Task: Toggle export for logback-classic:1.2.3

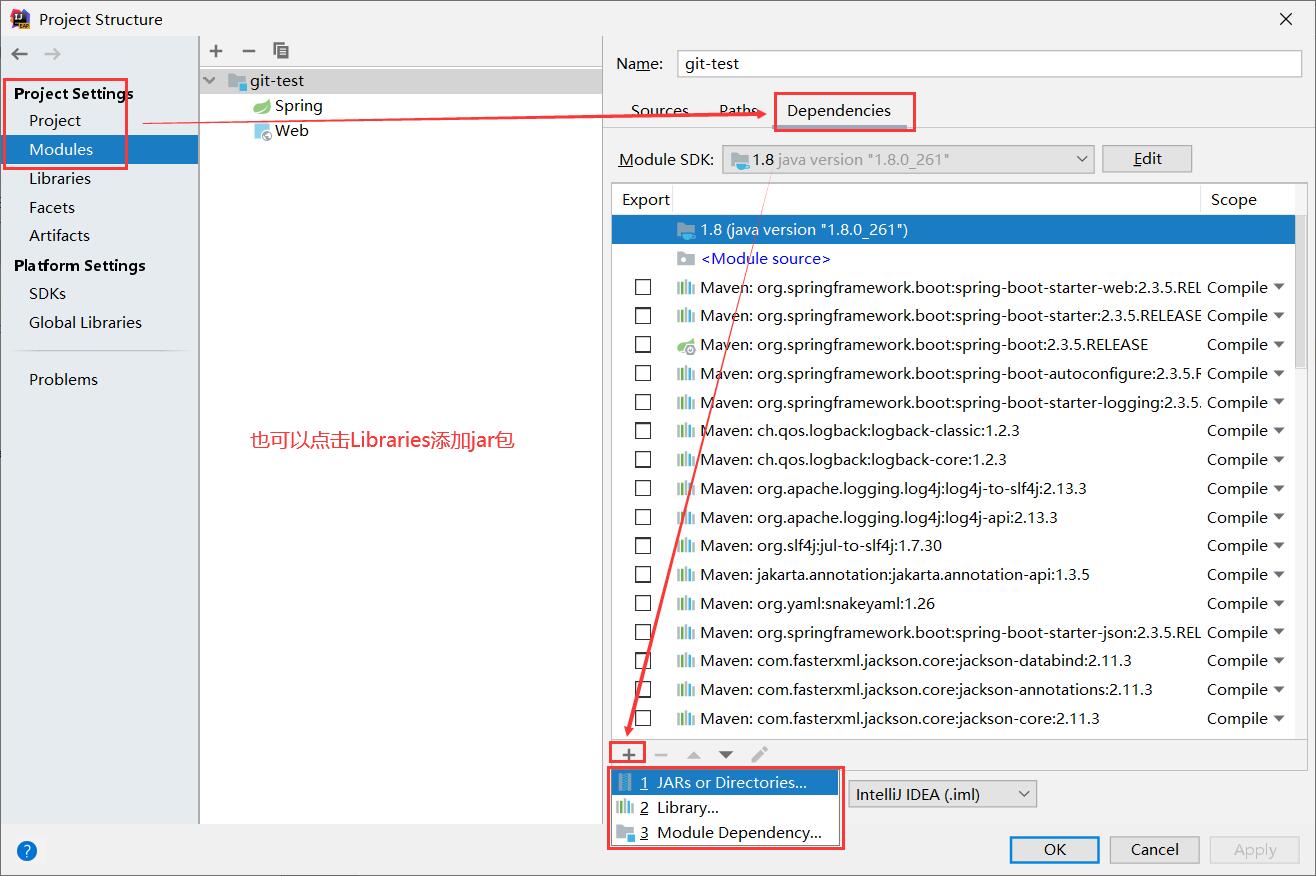Action: click(643, 431)
